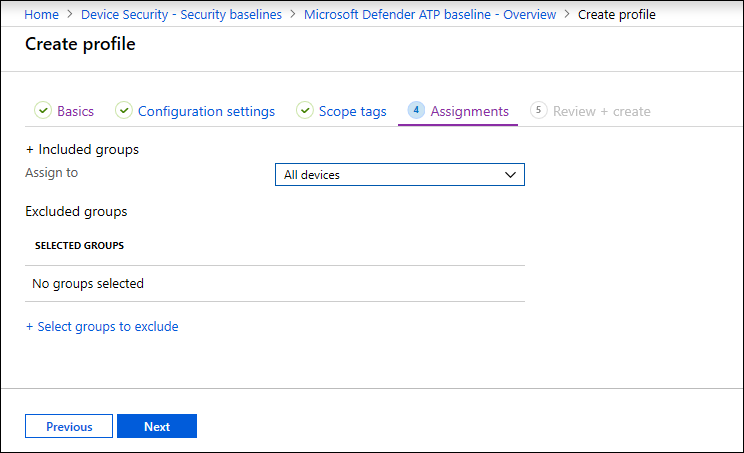Open the Basics tab

pos(75,111)
